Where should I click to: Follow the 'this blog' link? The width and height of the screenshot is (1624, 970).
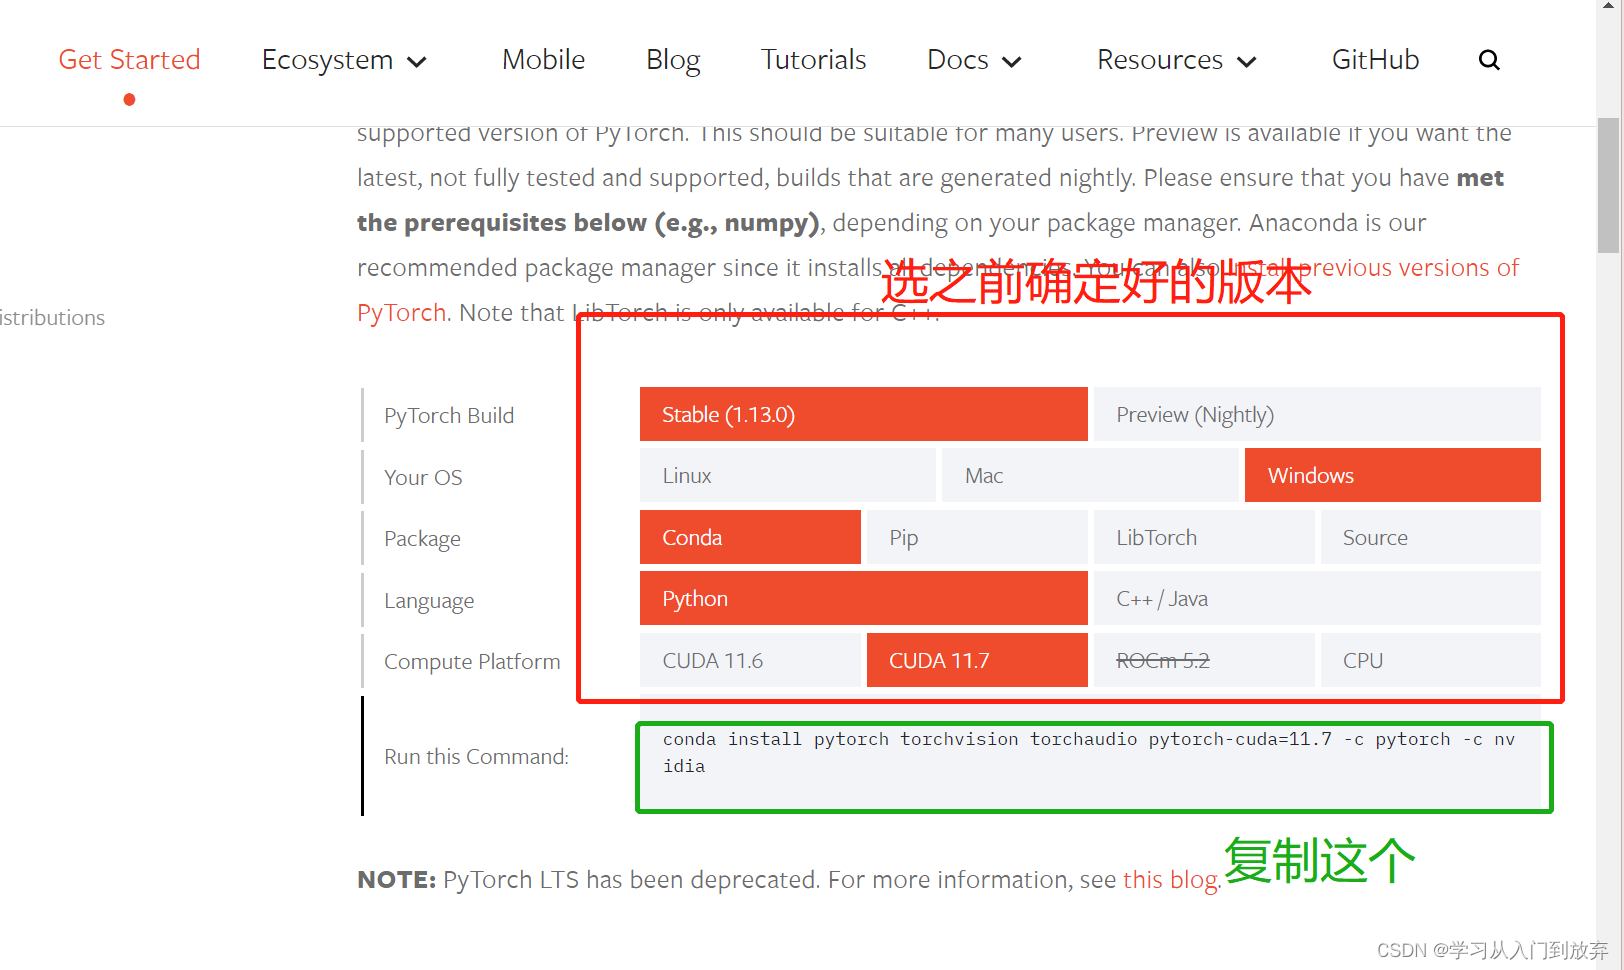coord(1170,880)
